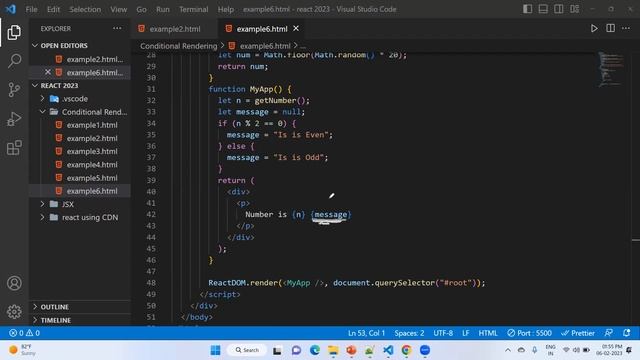Open Explorer Views and More Actions ellipsis

(x=117, y=29)
